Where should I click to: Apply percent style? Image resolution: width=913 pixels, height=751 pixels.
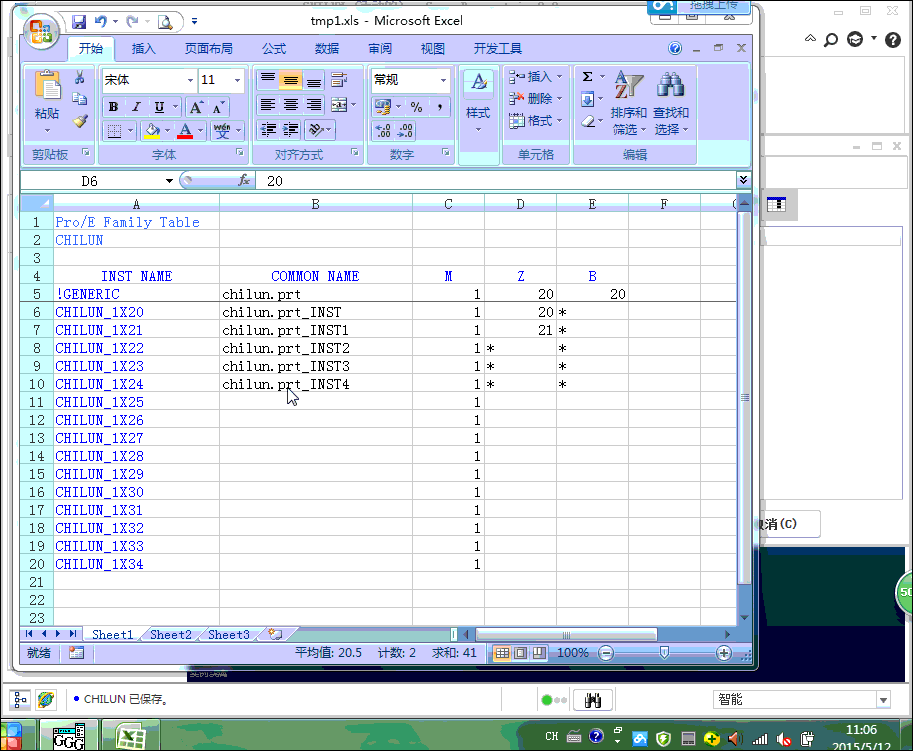pyautogui.click(x=416, y=107)
